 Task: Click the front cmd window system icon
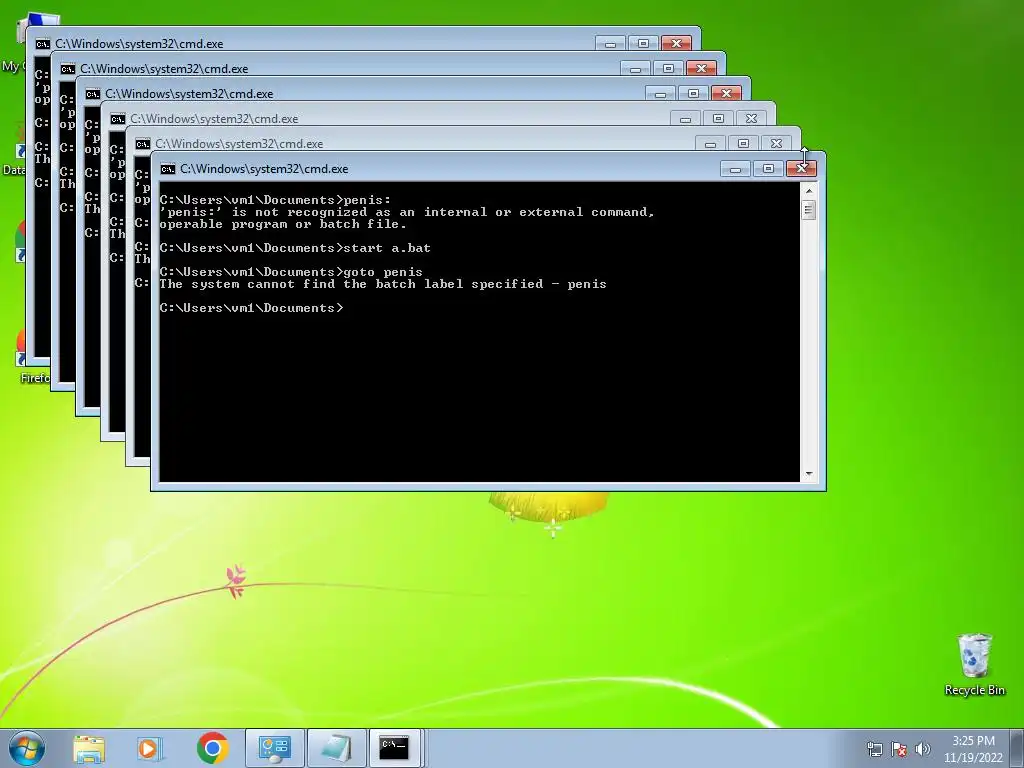[x=168, y=169]
